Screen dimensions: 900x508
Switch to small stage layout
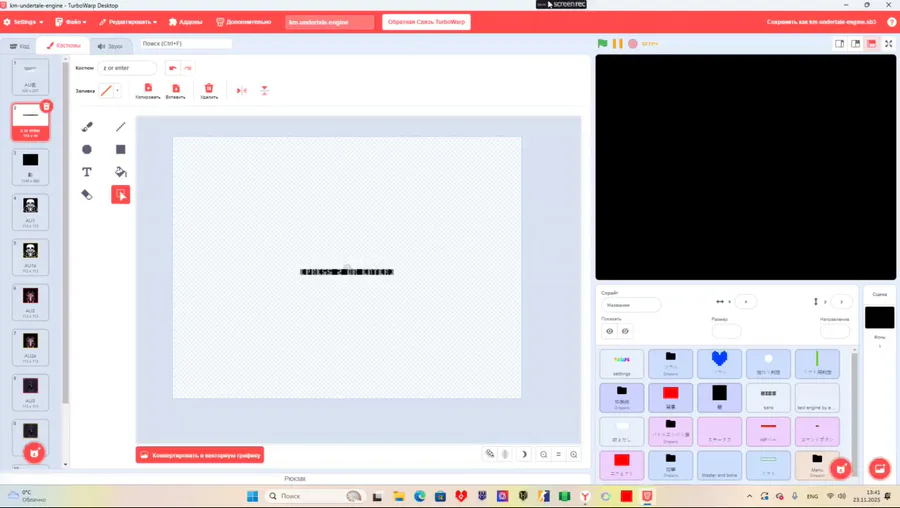pyautogui.click(x=839, y=44)
